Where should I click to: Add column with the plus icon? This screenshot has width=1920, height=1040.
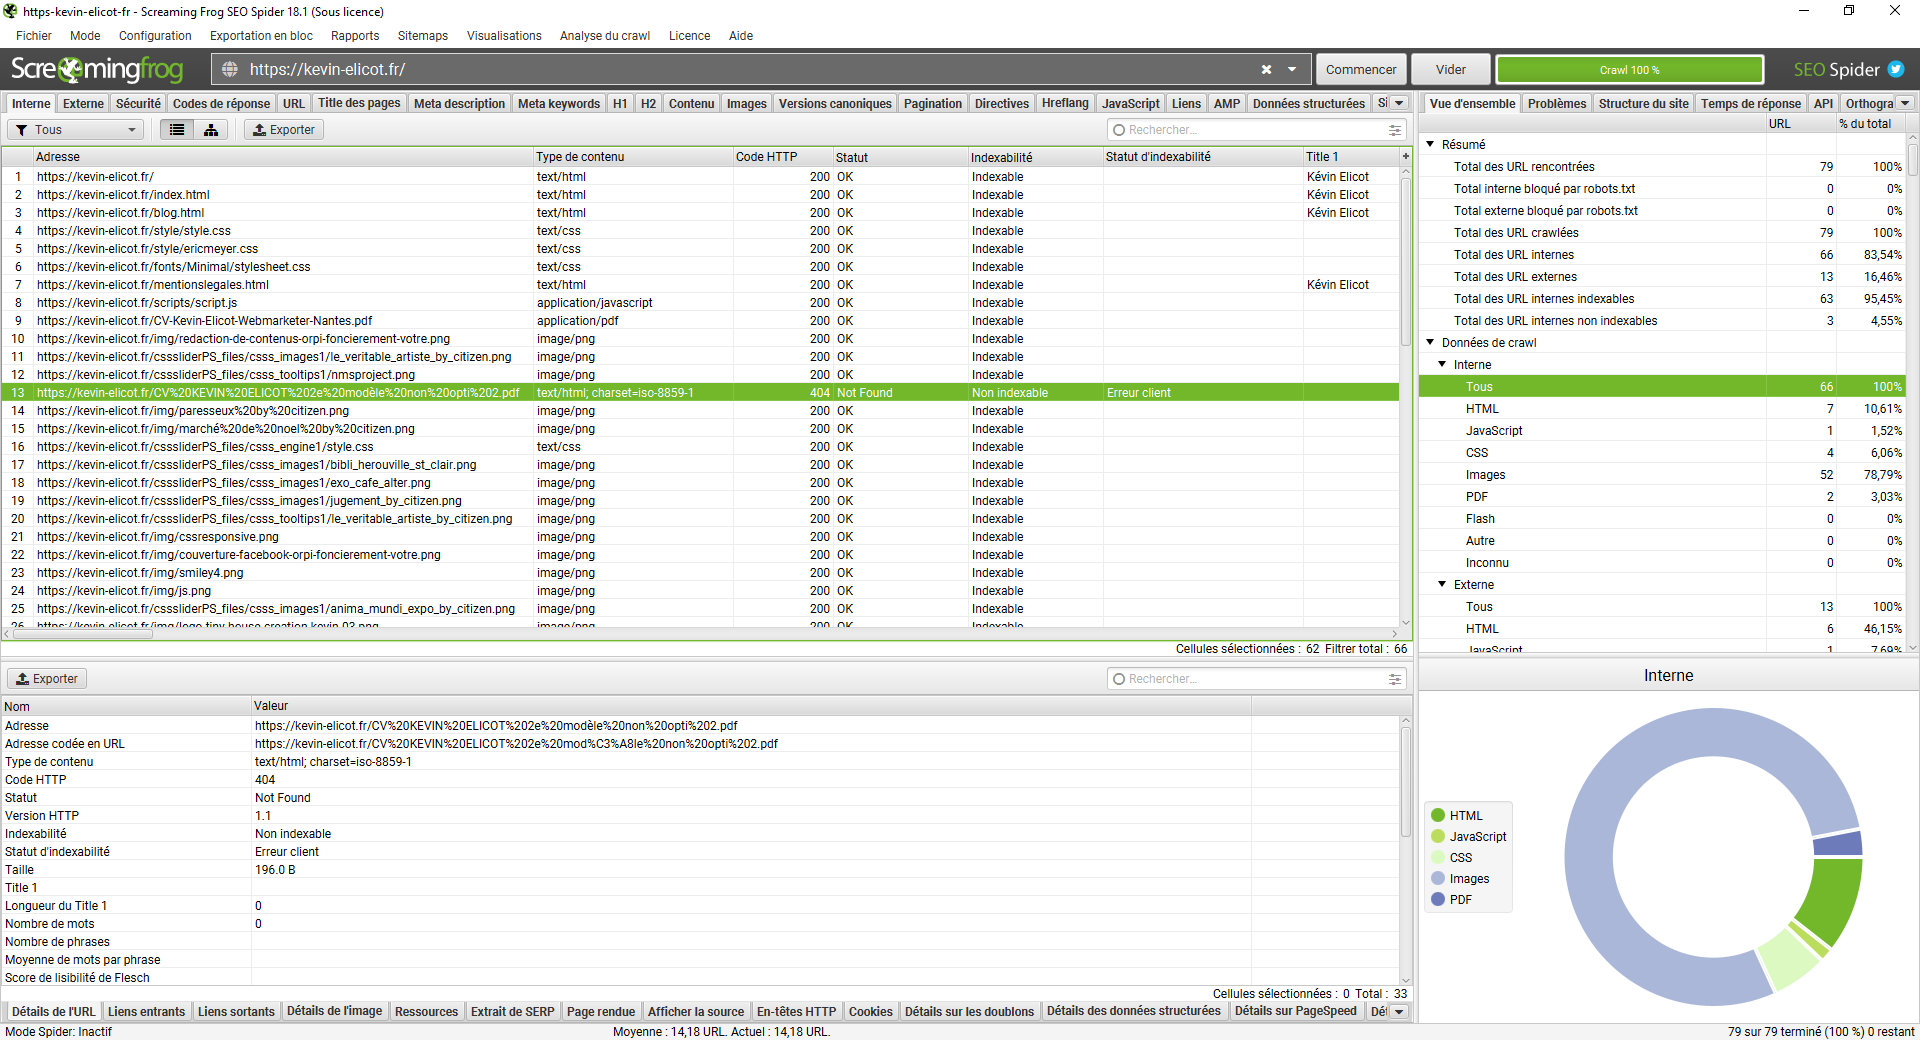(1405, 157)
